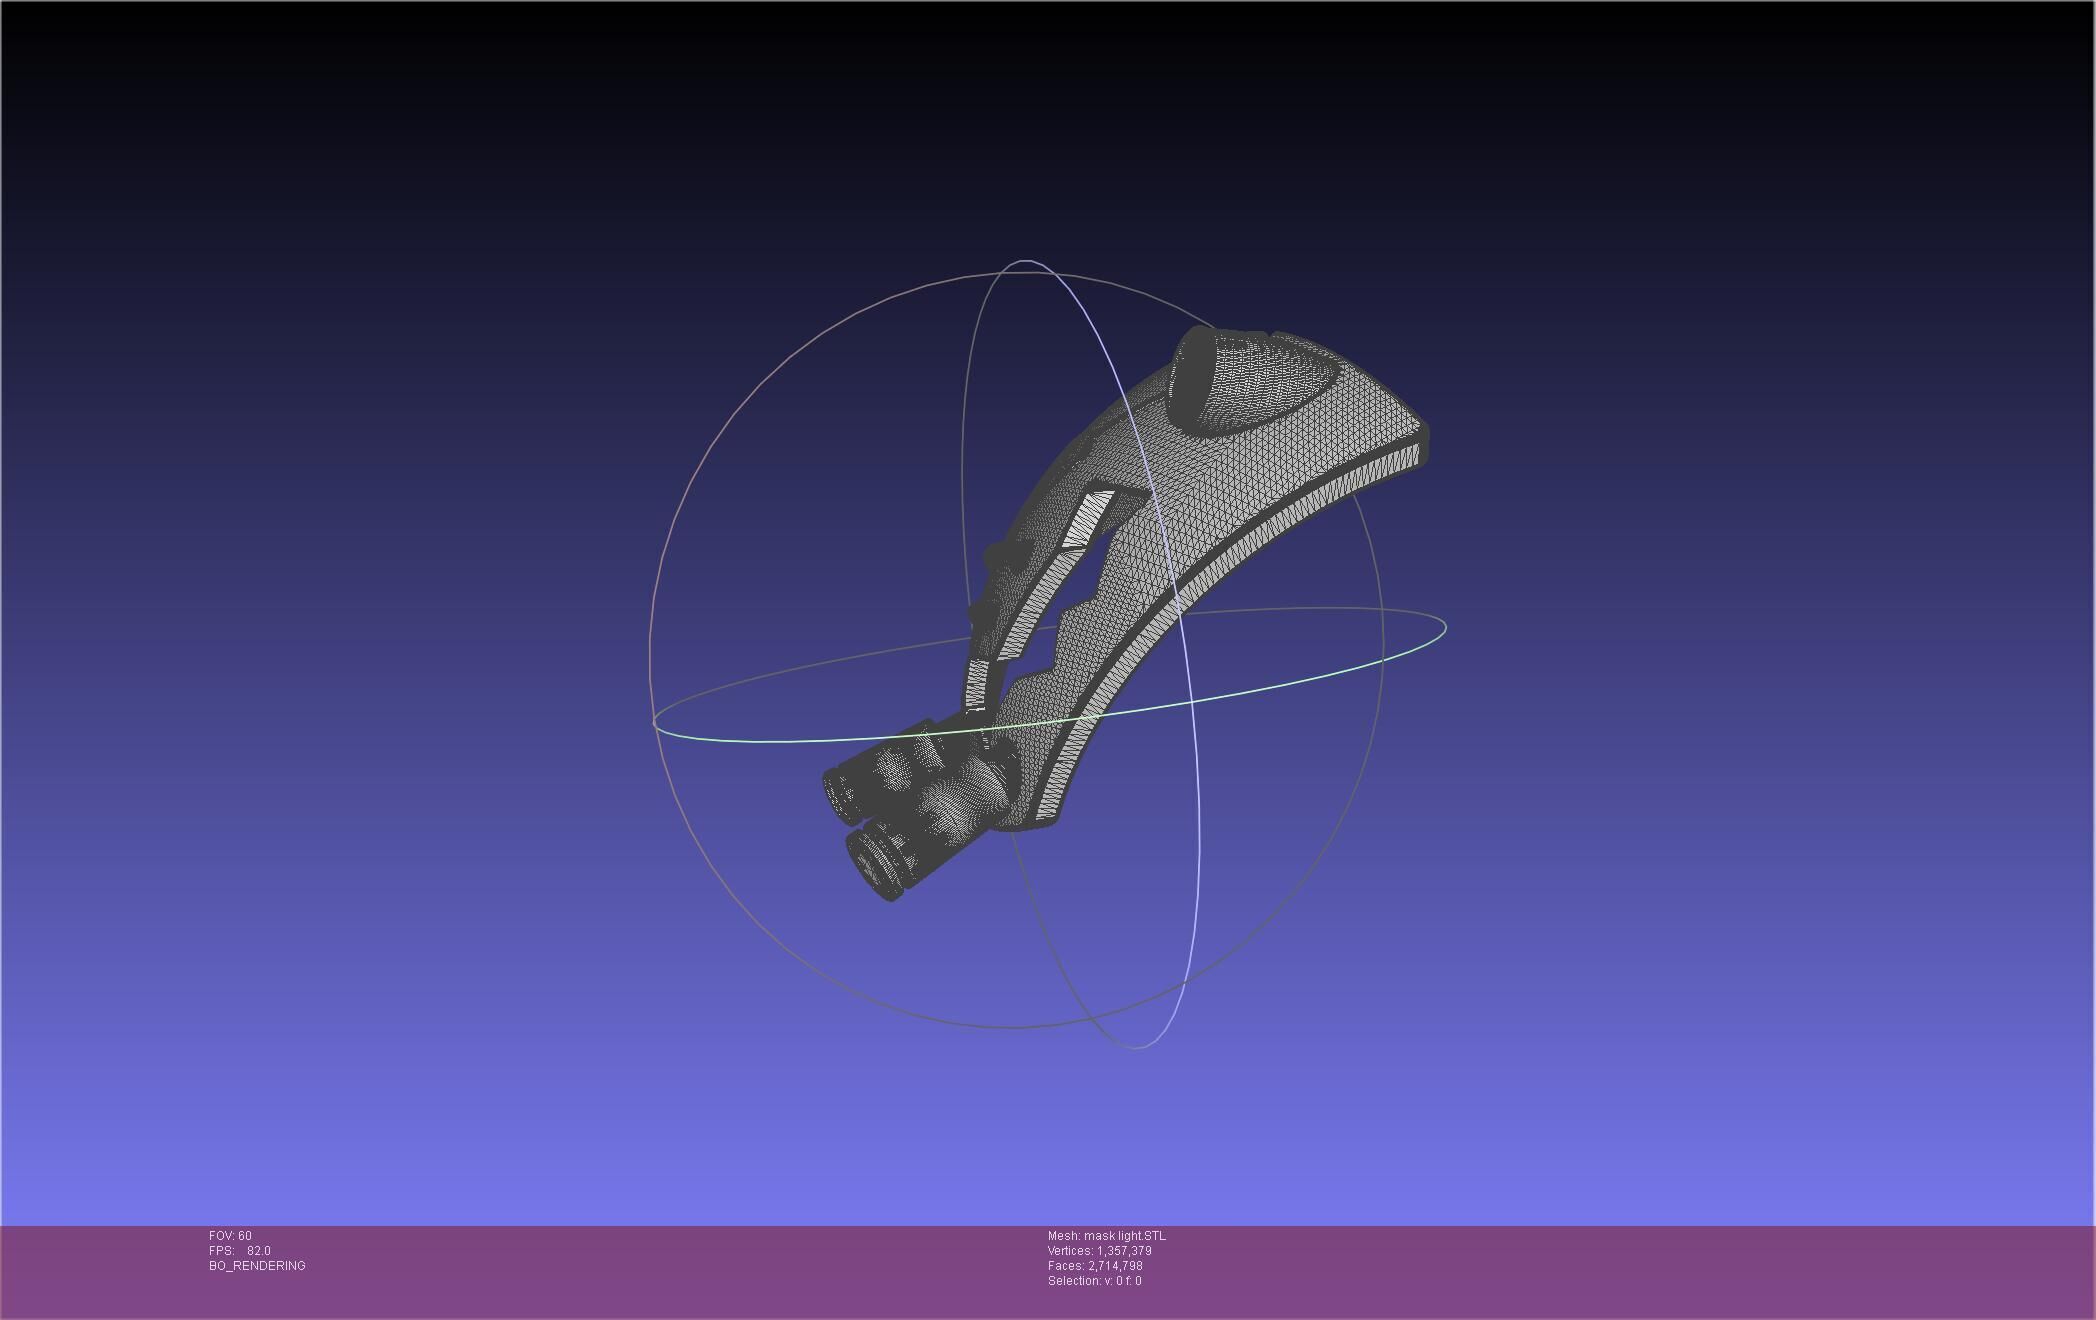Click the purple info bar at the bottom
Screen dimensions: 2096x1320
click(x=1600, y=1272)
